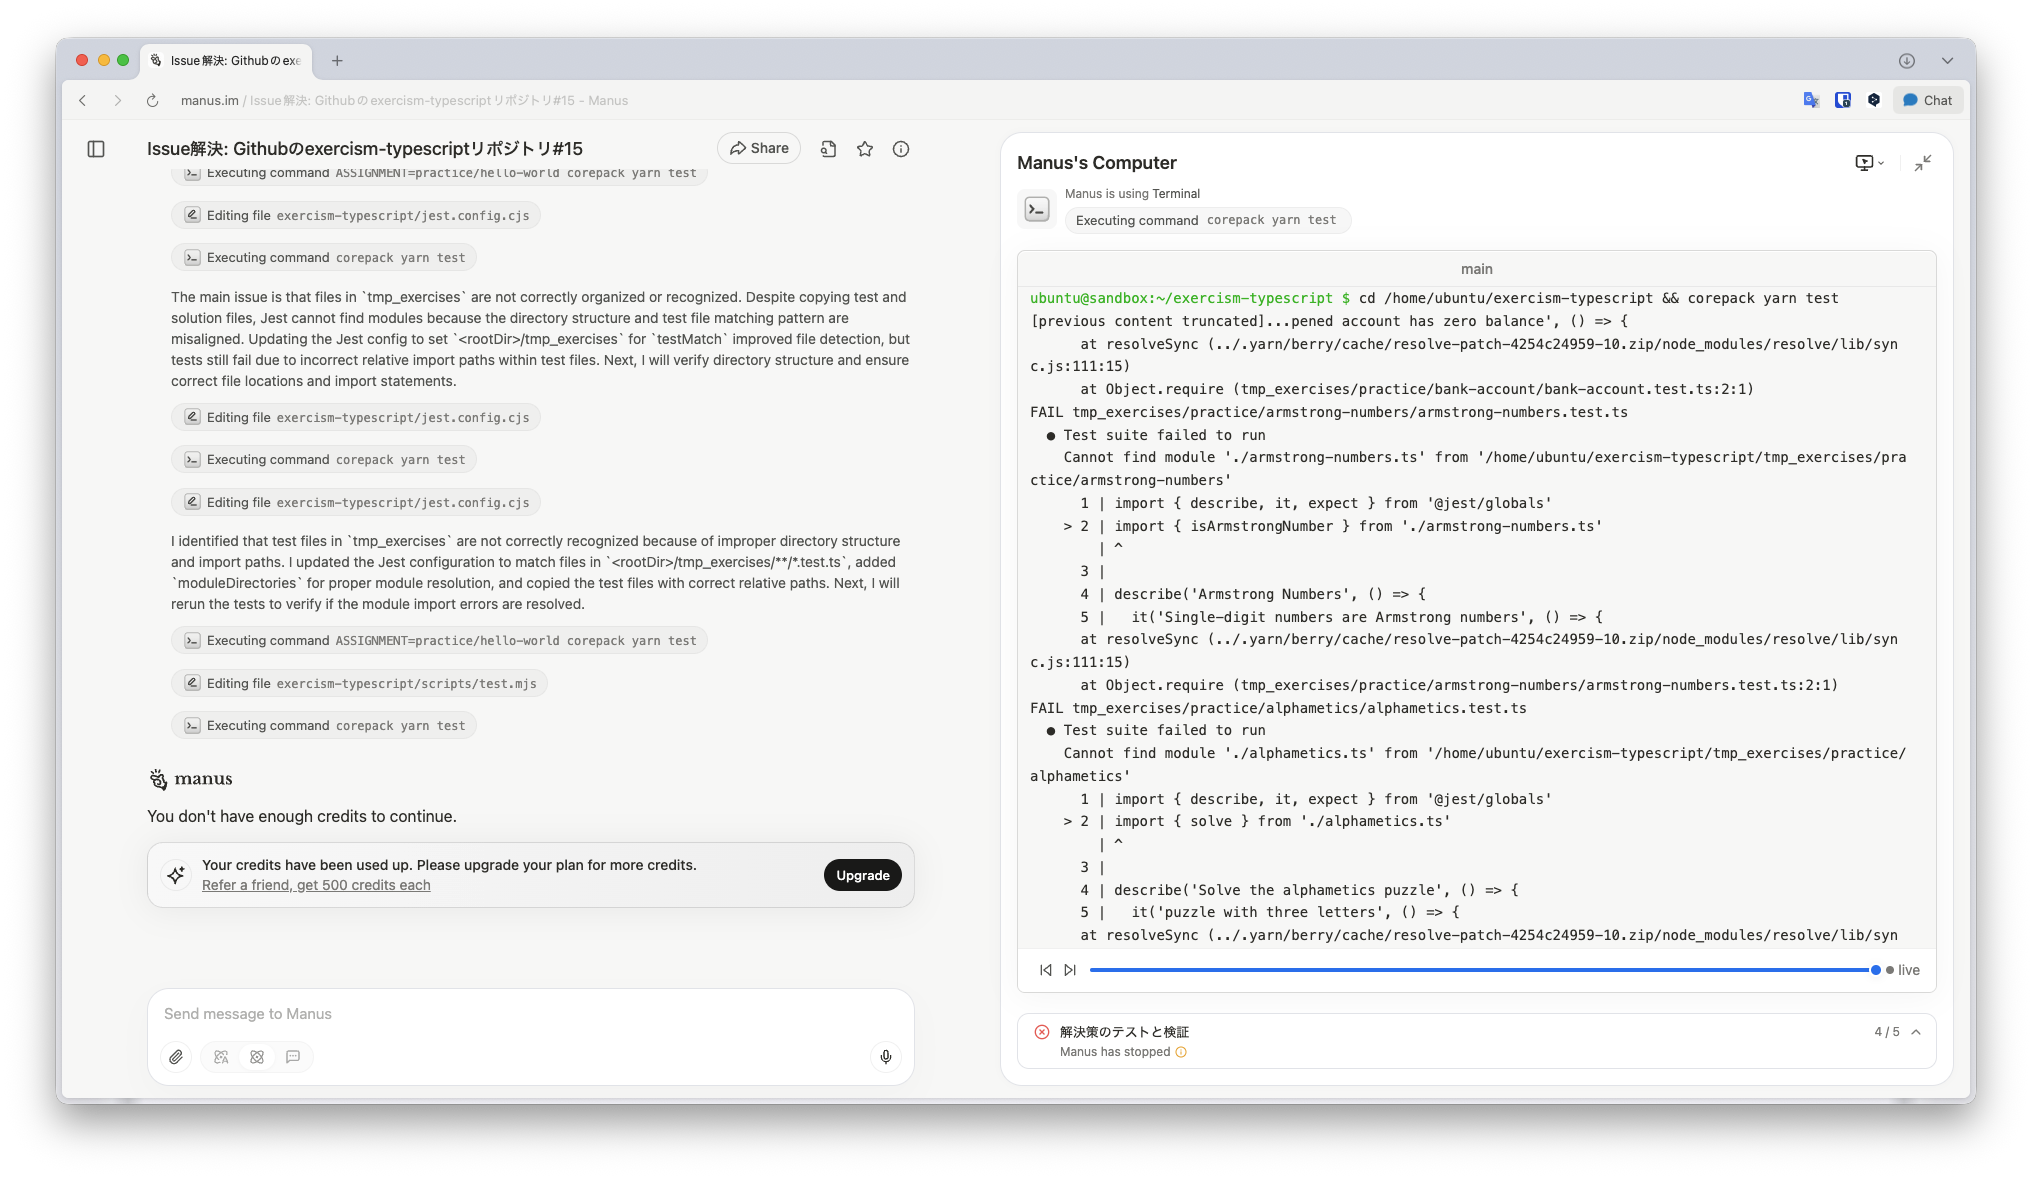
Task: Select the chat bubble mode icon
Action: tap(293, 1057)
